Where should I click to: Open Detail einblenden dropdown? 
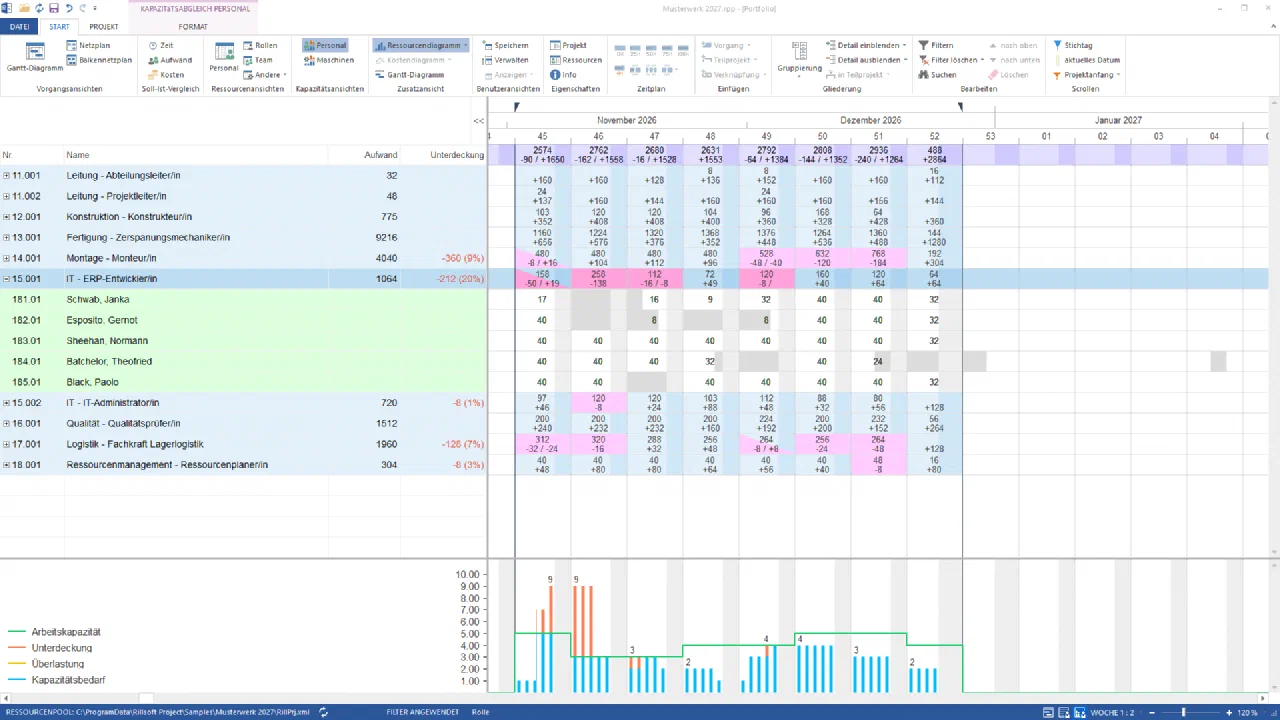tap(905, 45)
